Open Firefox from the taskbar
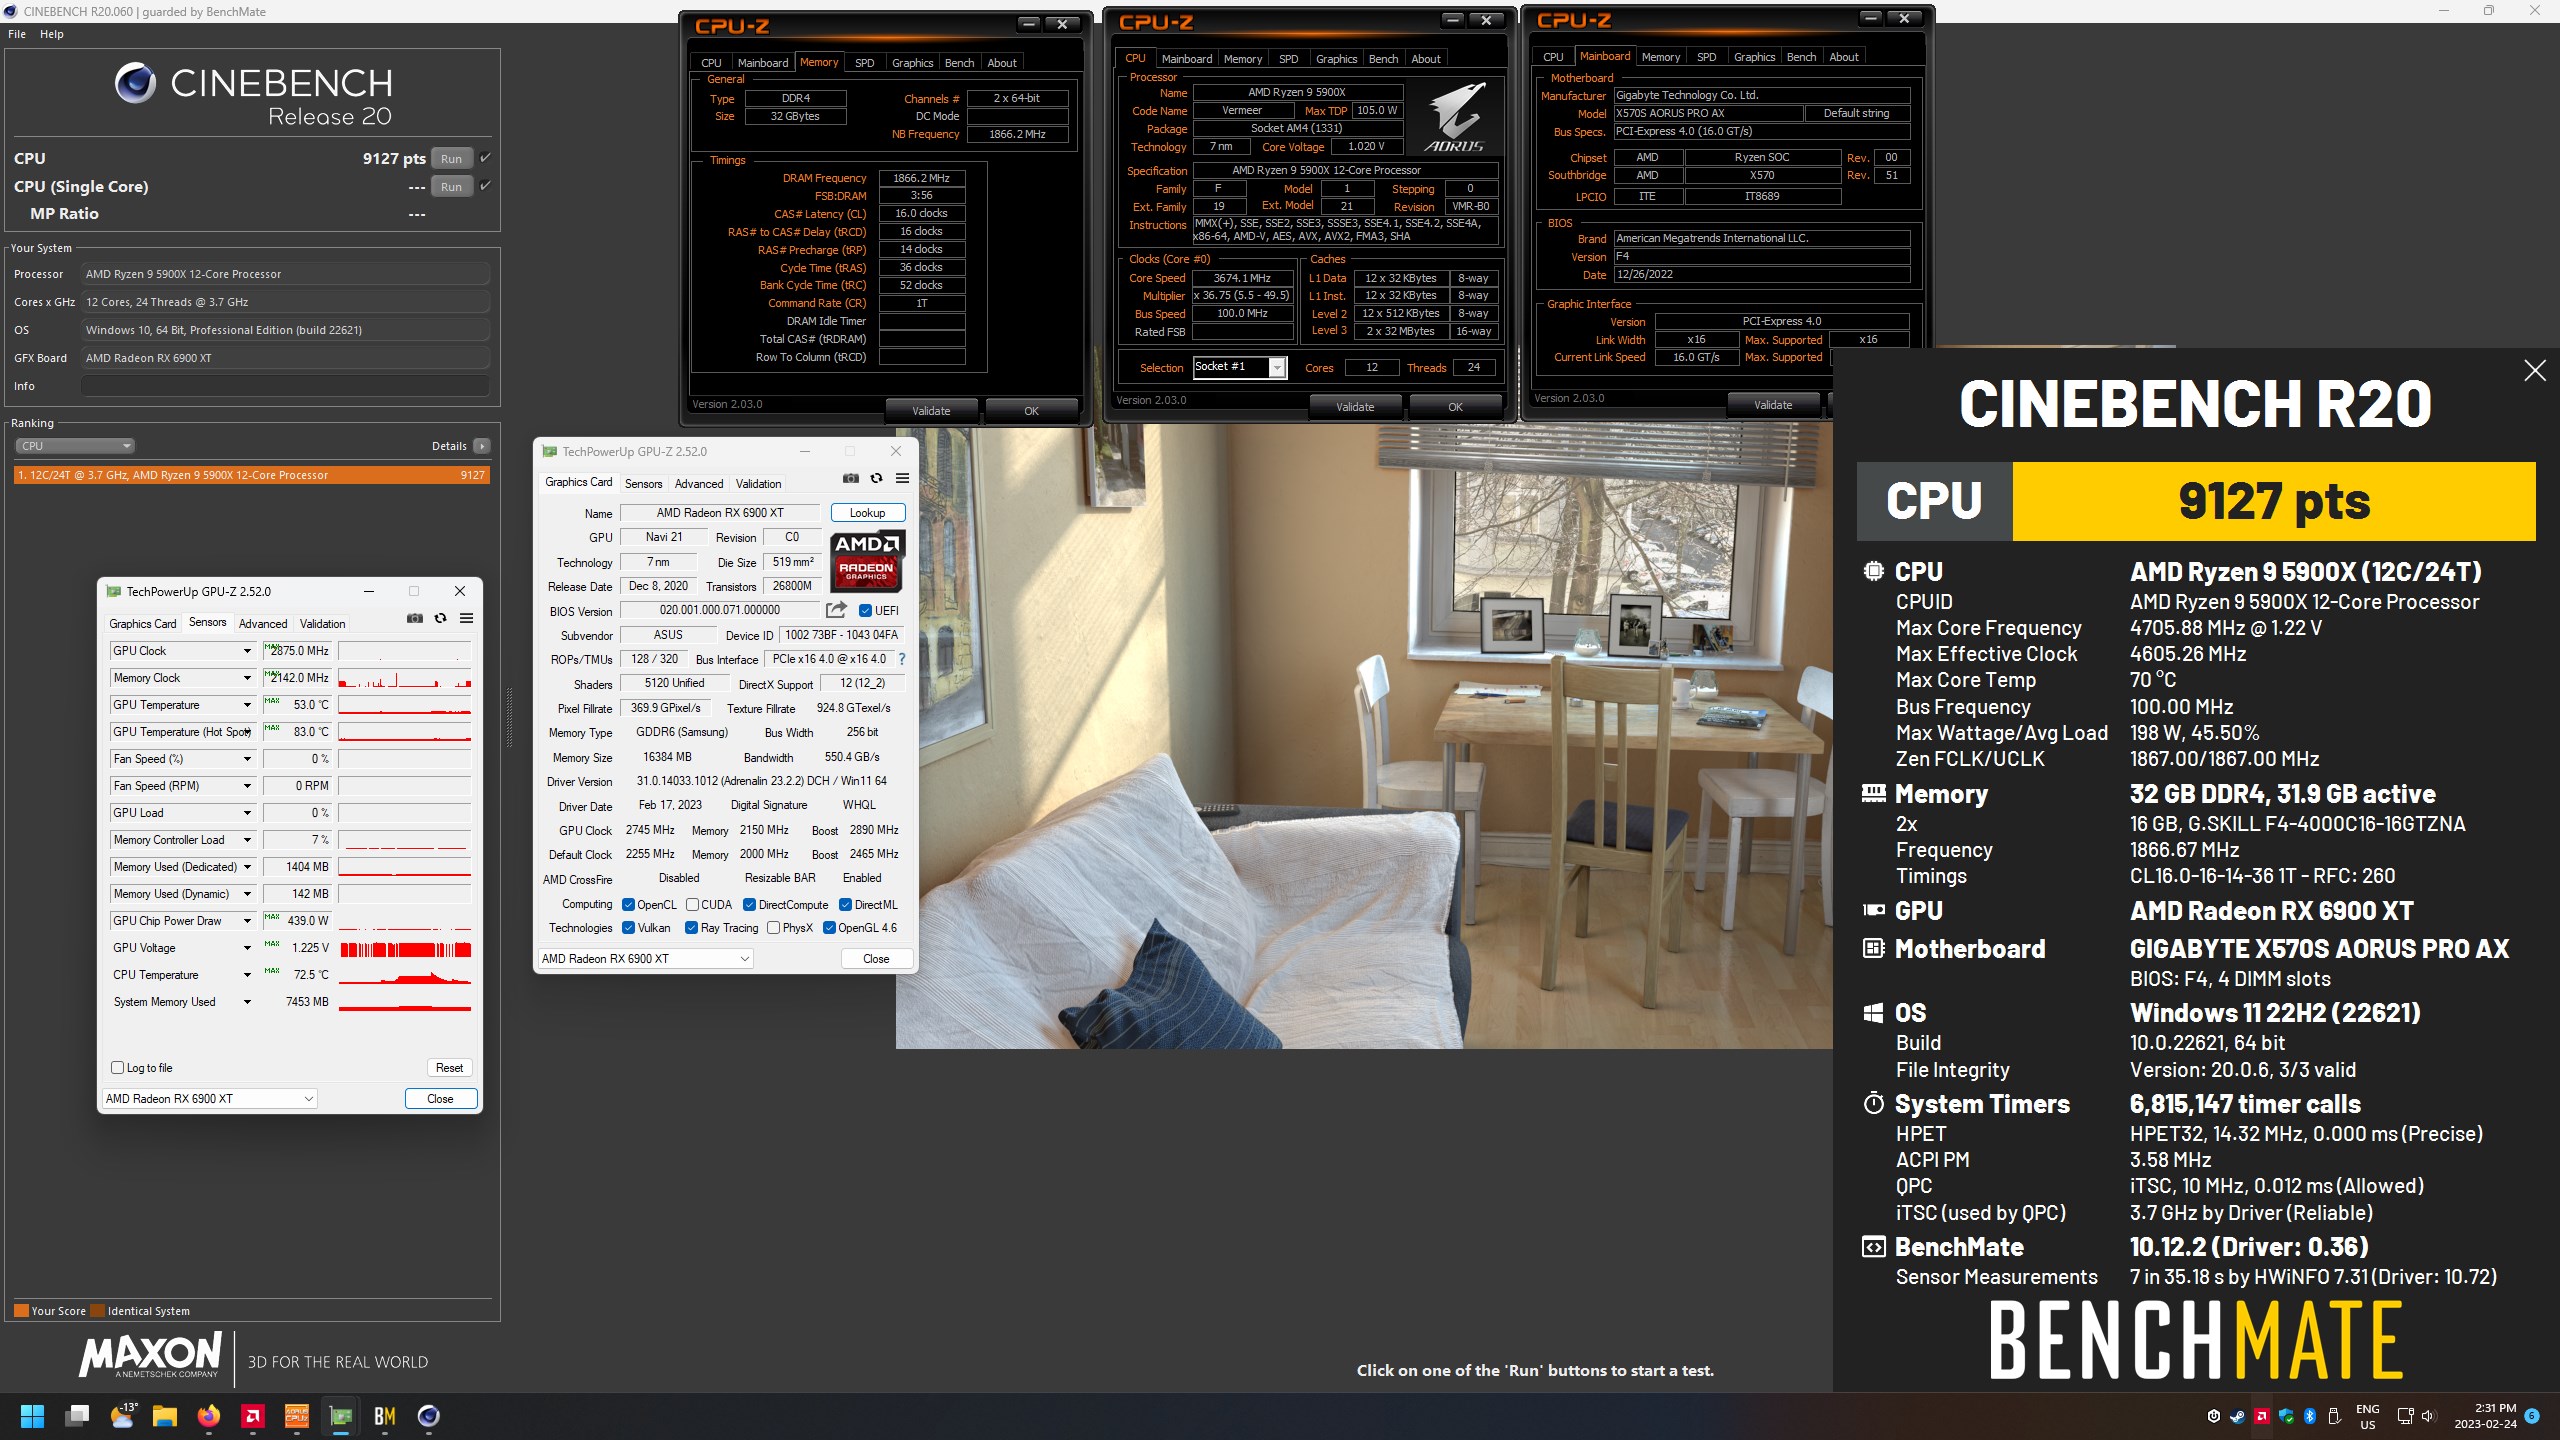This screenshot has width=2560, height=1440. (x=208, y=1416)
